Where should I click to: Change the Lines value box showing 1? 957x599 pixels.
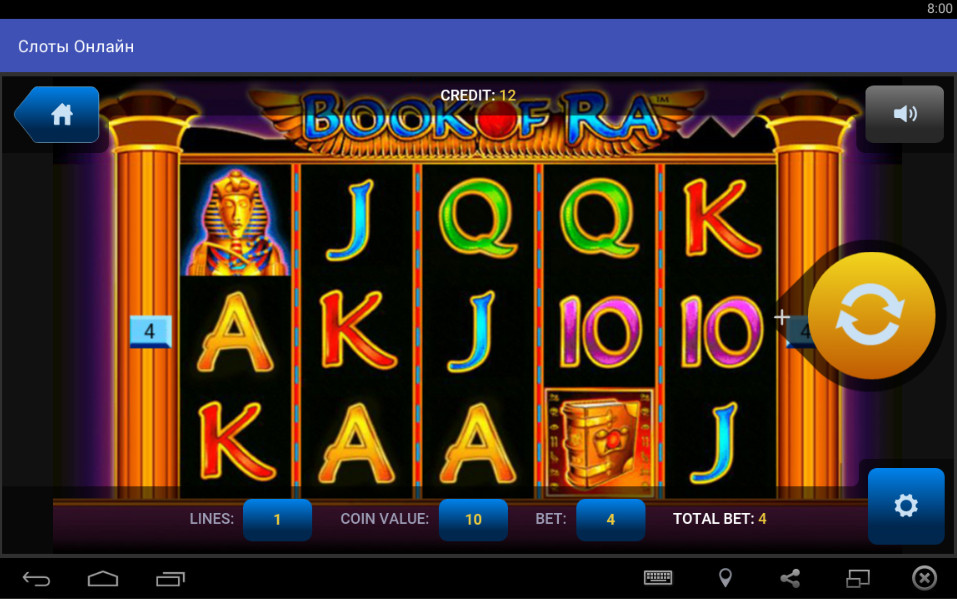point(277,519)
